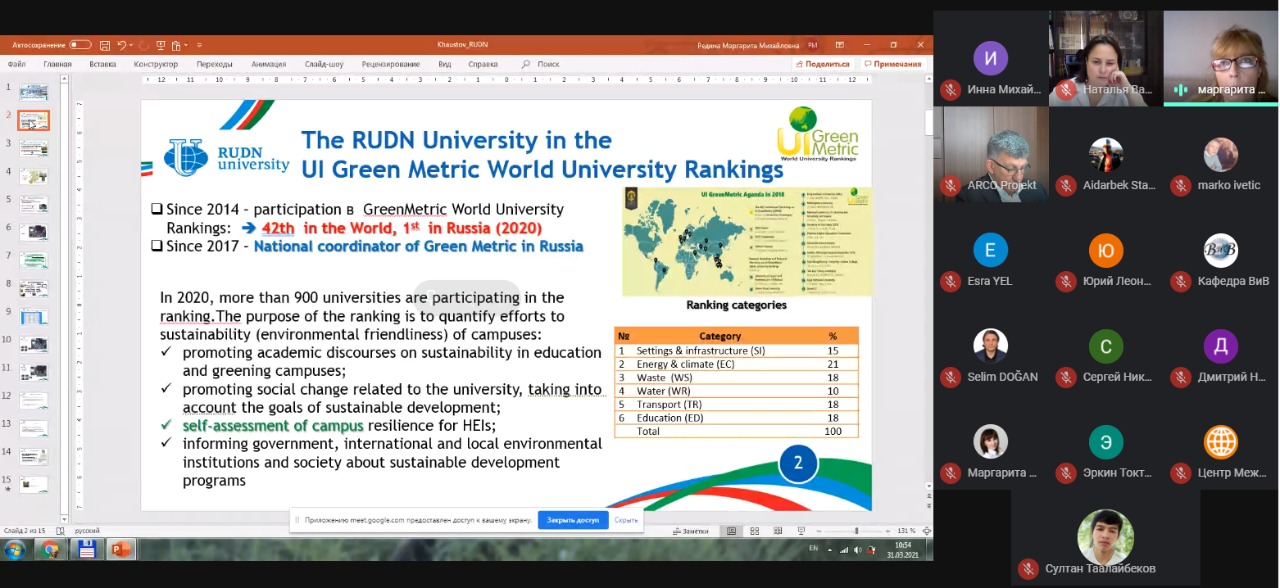Click the русский language indicator
The width and height of the screenshot is (1280, 588).
click(x=88, y=531)
